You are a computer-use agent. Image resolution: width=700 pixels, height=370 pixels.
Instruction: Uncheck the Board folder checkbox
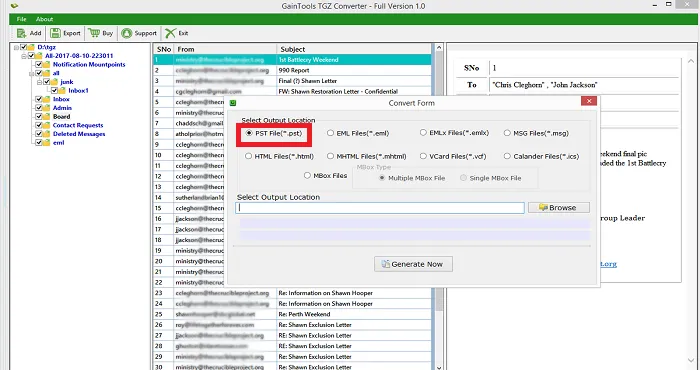(x=39, y=116)
